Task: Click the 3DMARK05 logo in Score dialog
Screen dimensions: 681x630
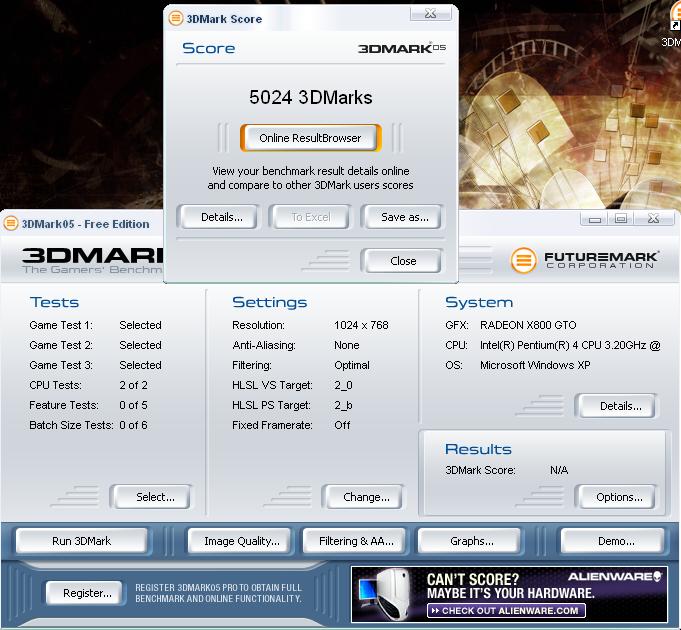Action: pyautogui.click(x=402, y=48)
